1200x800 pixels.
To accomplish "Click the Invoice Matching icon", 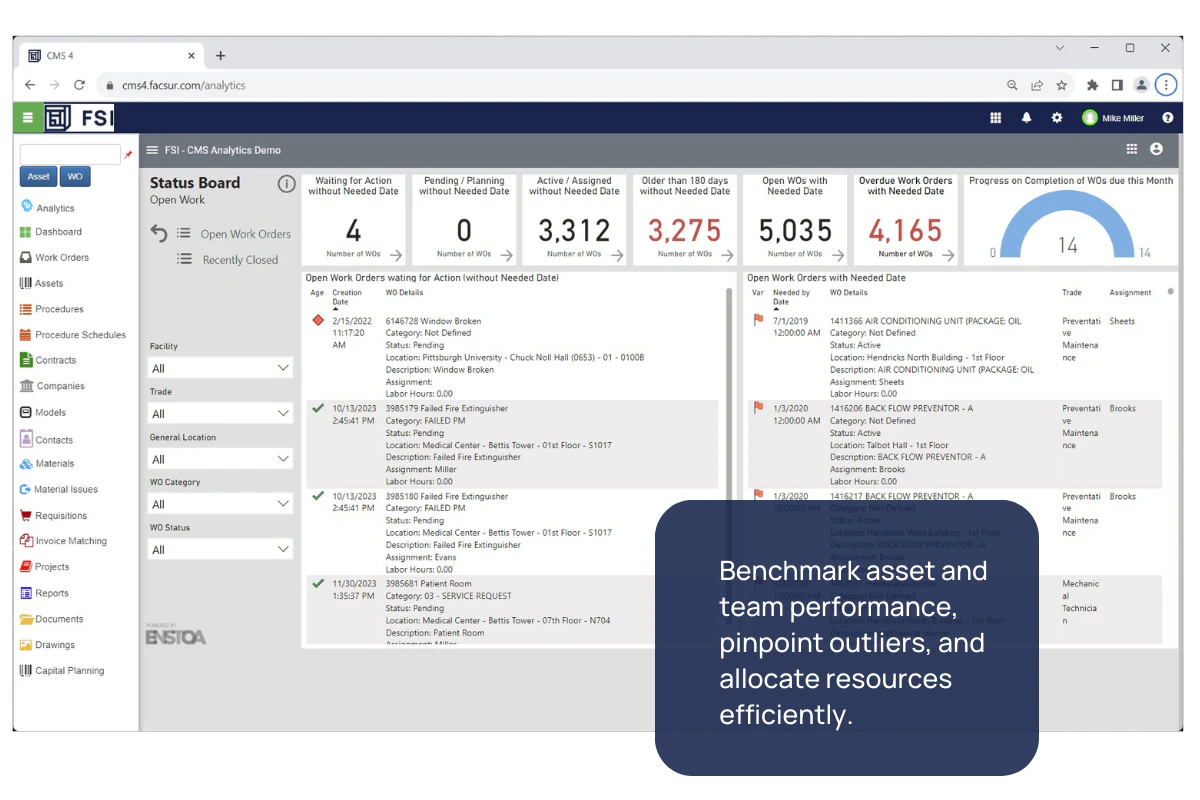I will (x=25, y=540).
